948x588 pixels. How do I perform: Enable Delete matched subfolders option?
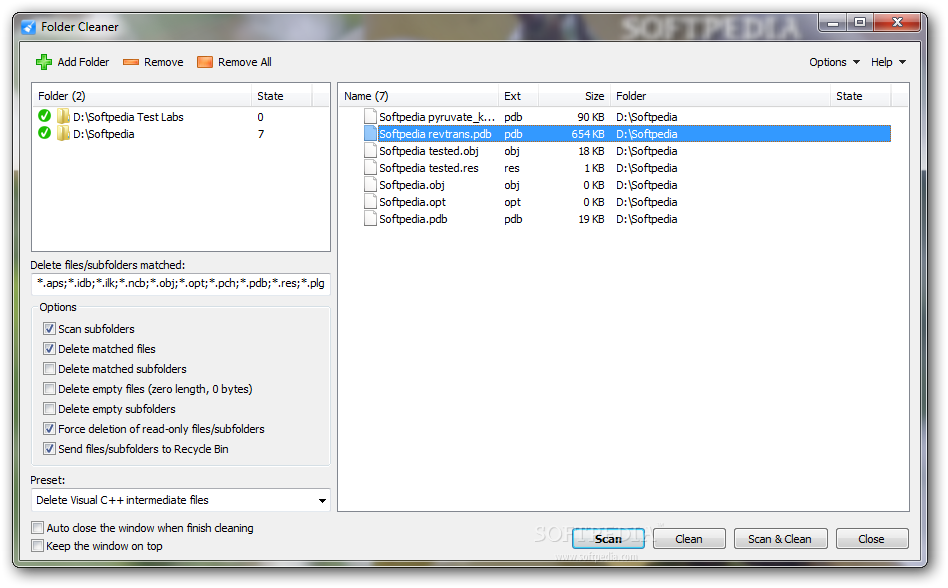point(50,369)
